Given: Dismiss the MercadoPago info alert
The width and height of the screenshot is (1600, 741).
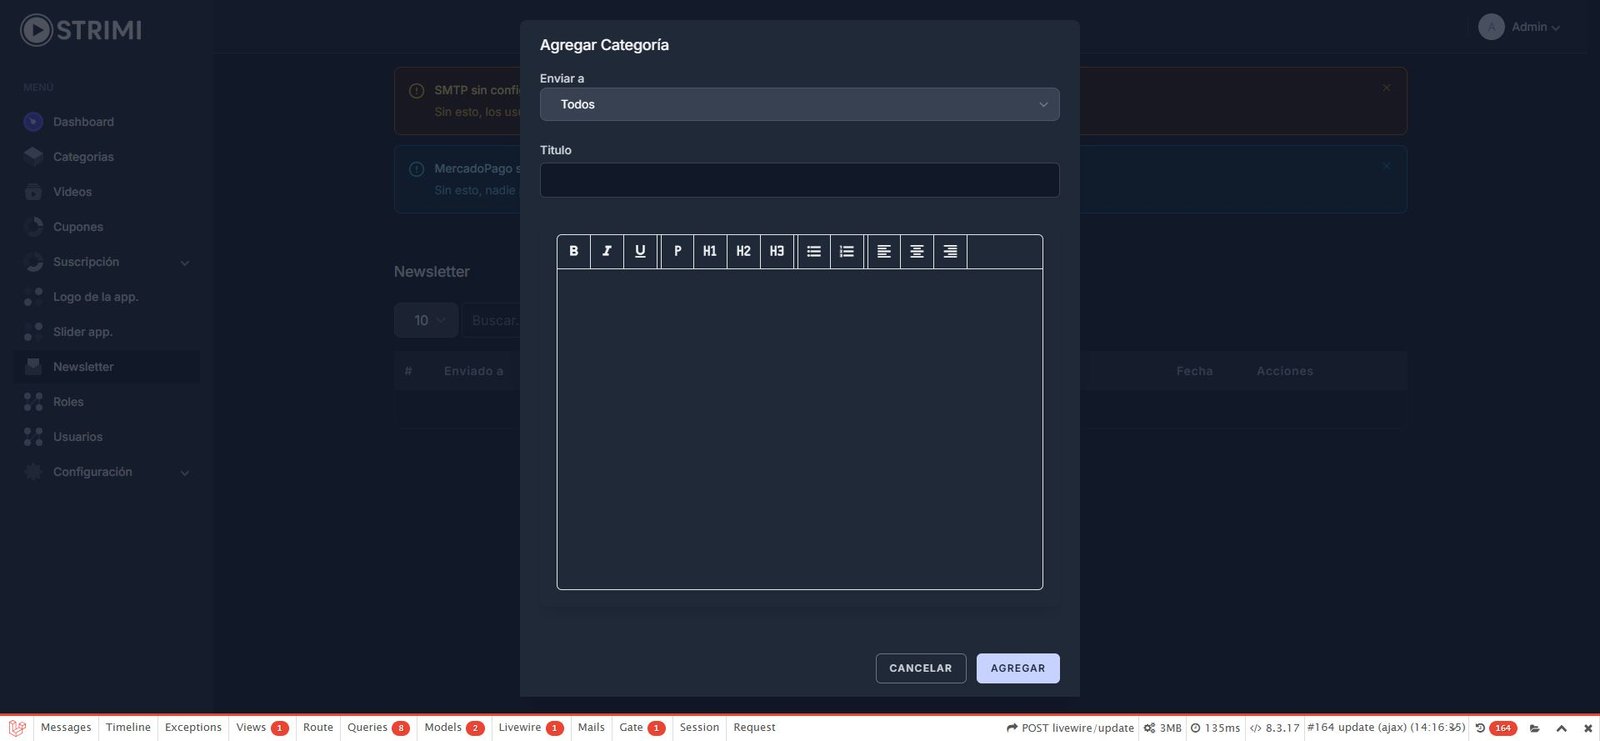Looking at the screenshot, I should (1386, 166).
